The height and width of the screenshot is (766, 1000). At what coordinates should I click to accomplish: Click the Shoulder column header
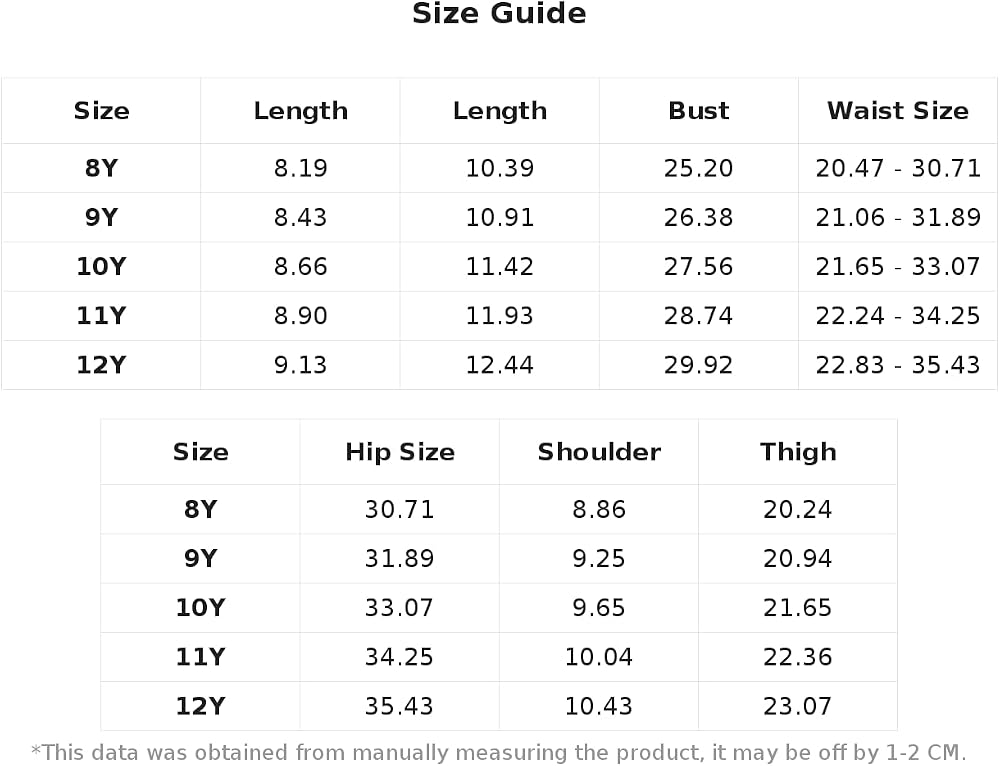click(599, 452)
